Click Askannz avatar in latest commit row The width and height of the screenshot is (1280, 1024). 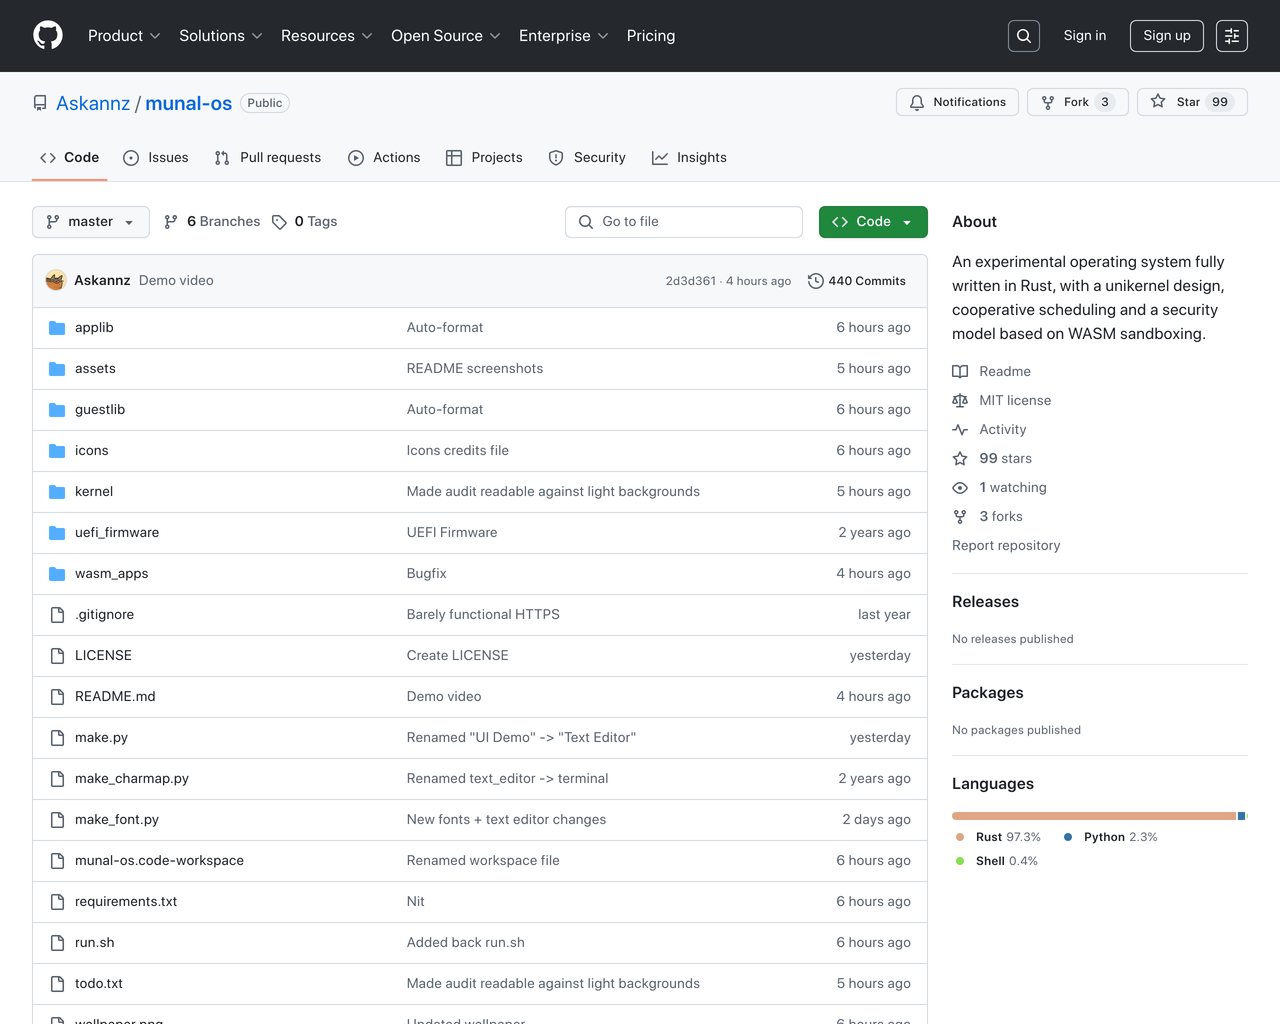[56, 280]
